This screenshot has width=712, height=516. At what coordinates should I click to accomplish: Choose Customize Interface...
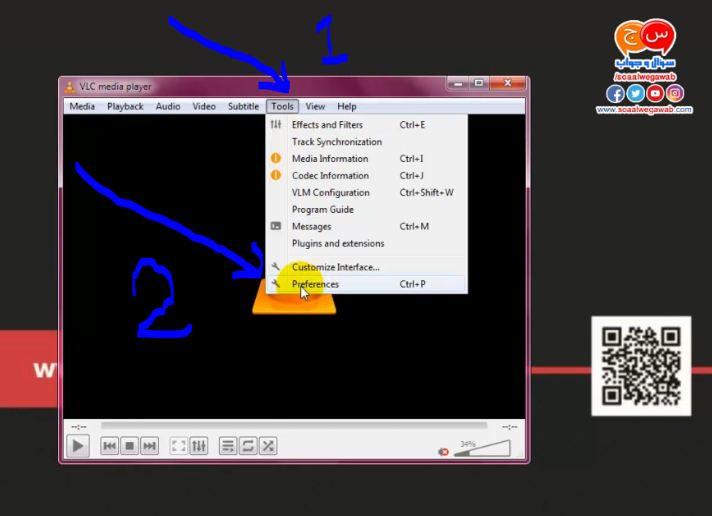pos(366,267)
